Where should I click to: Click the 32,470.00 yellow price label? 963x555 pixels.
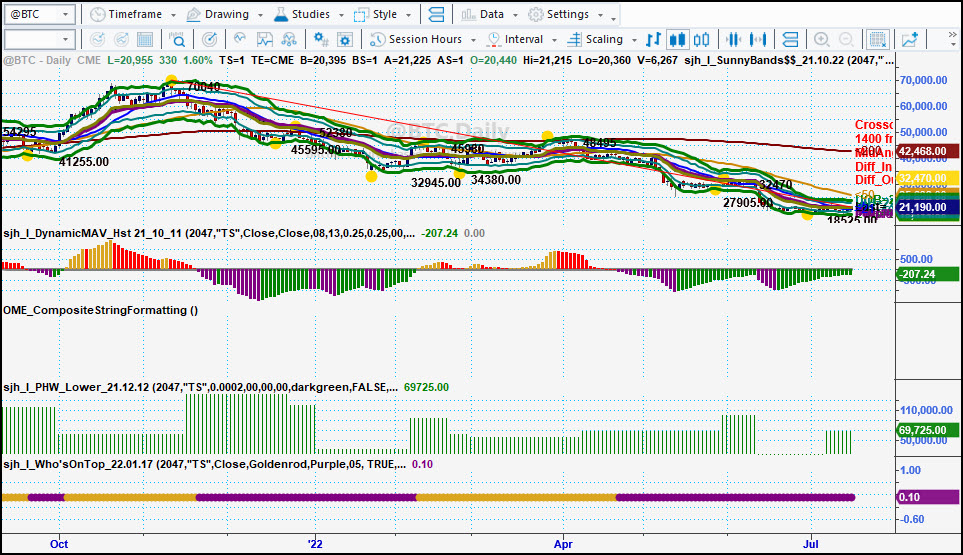(x=927, y=179)
